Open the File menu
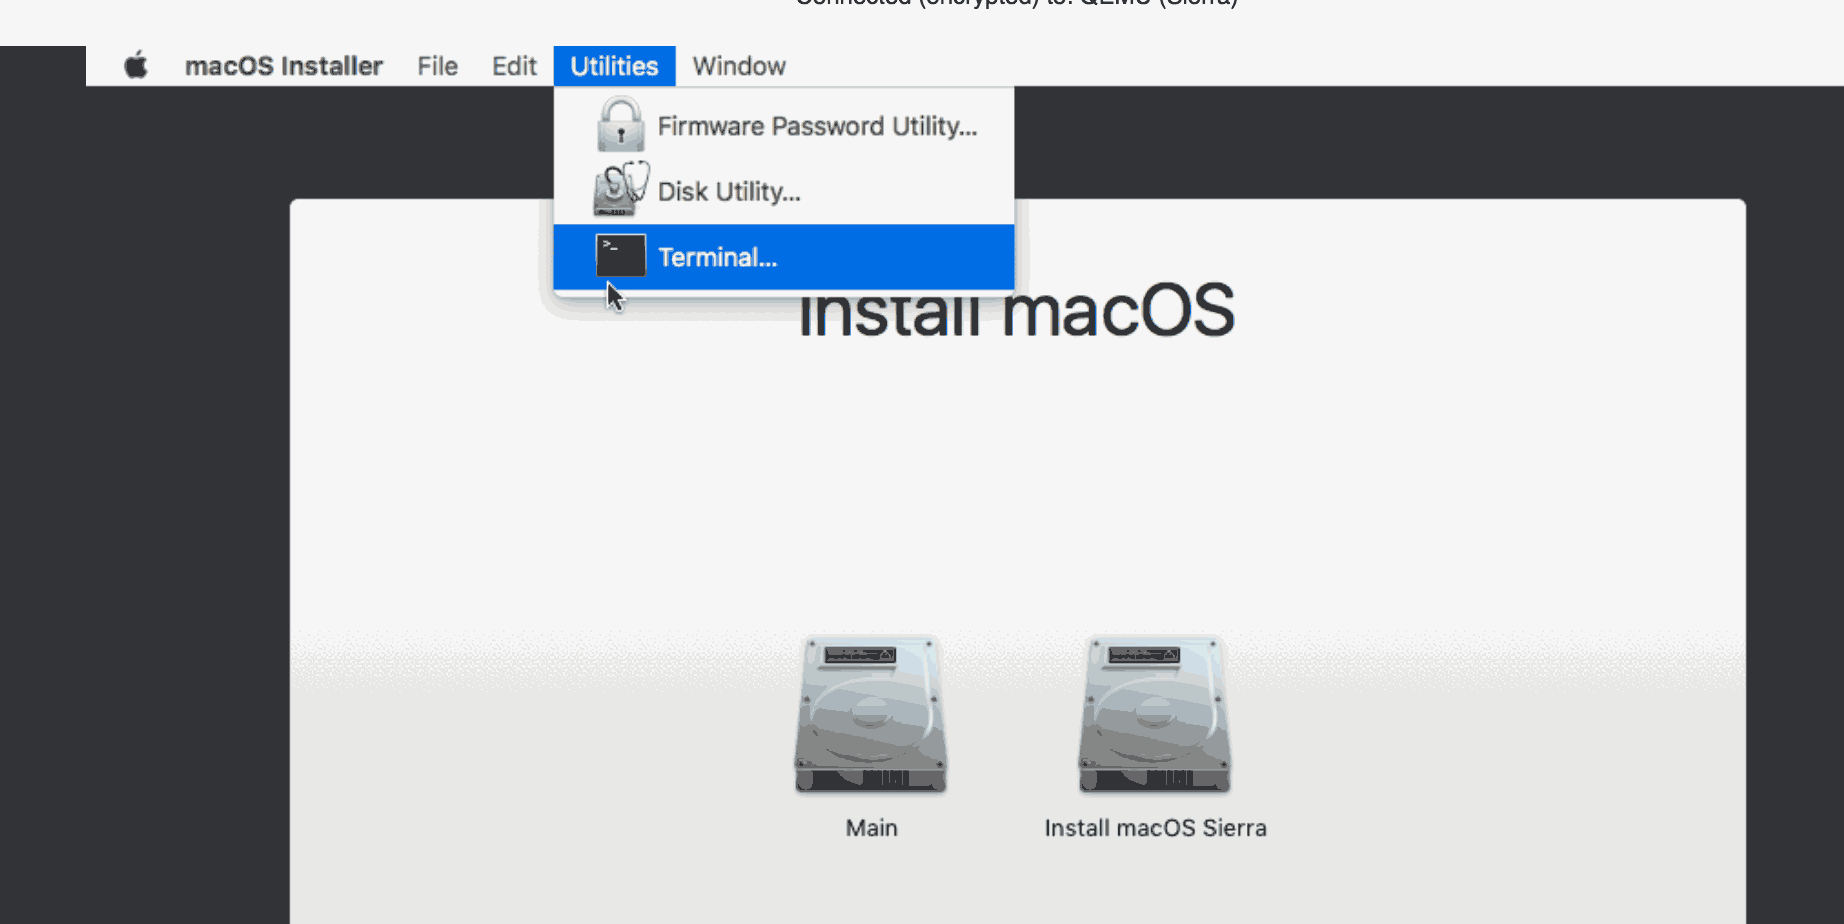1844x924 pixels. pyautogui.click(x=437, y=66)
